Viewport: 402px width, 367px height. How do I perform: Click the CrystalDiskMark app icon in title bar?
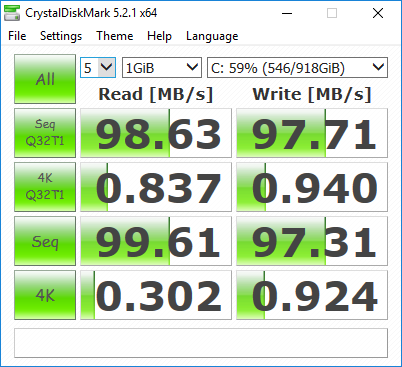(12, 13)
